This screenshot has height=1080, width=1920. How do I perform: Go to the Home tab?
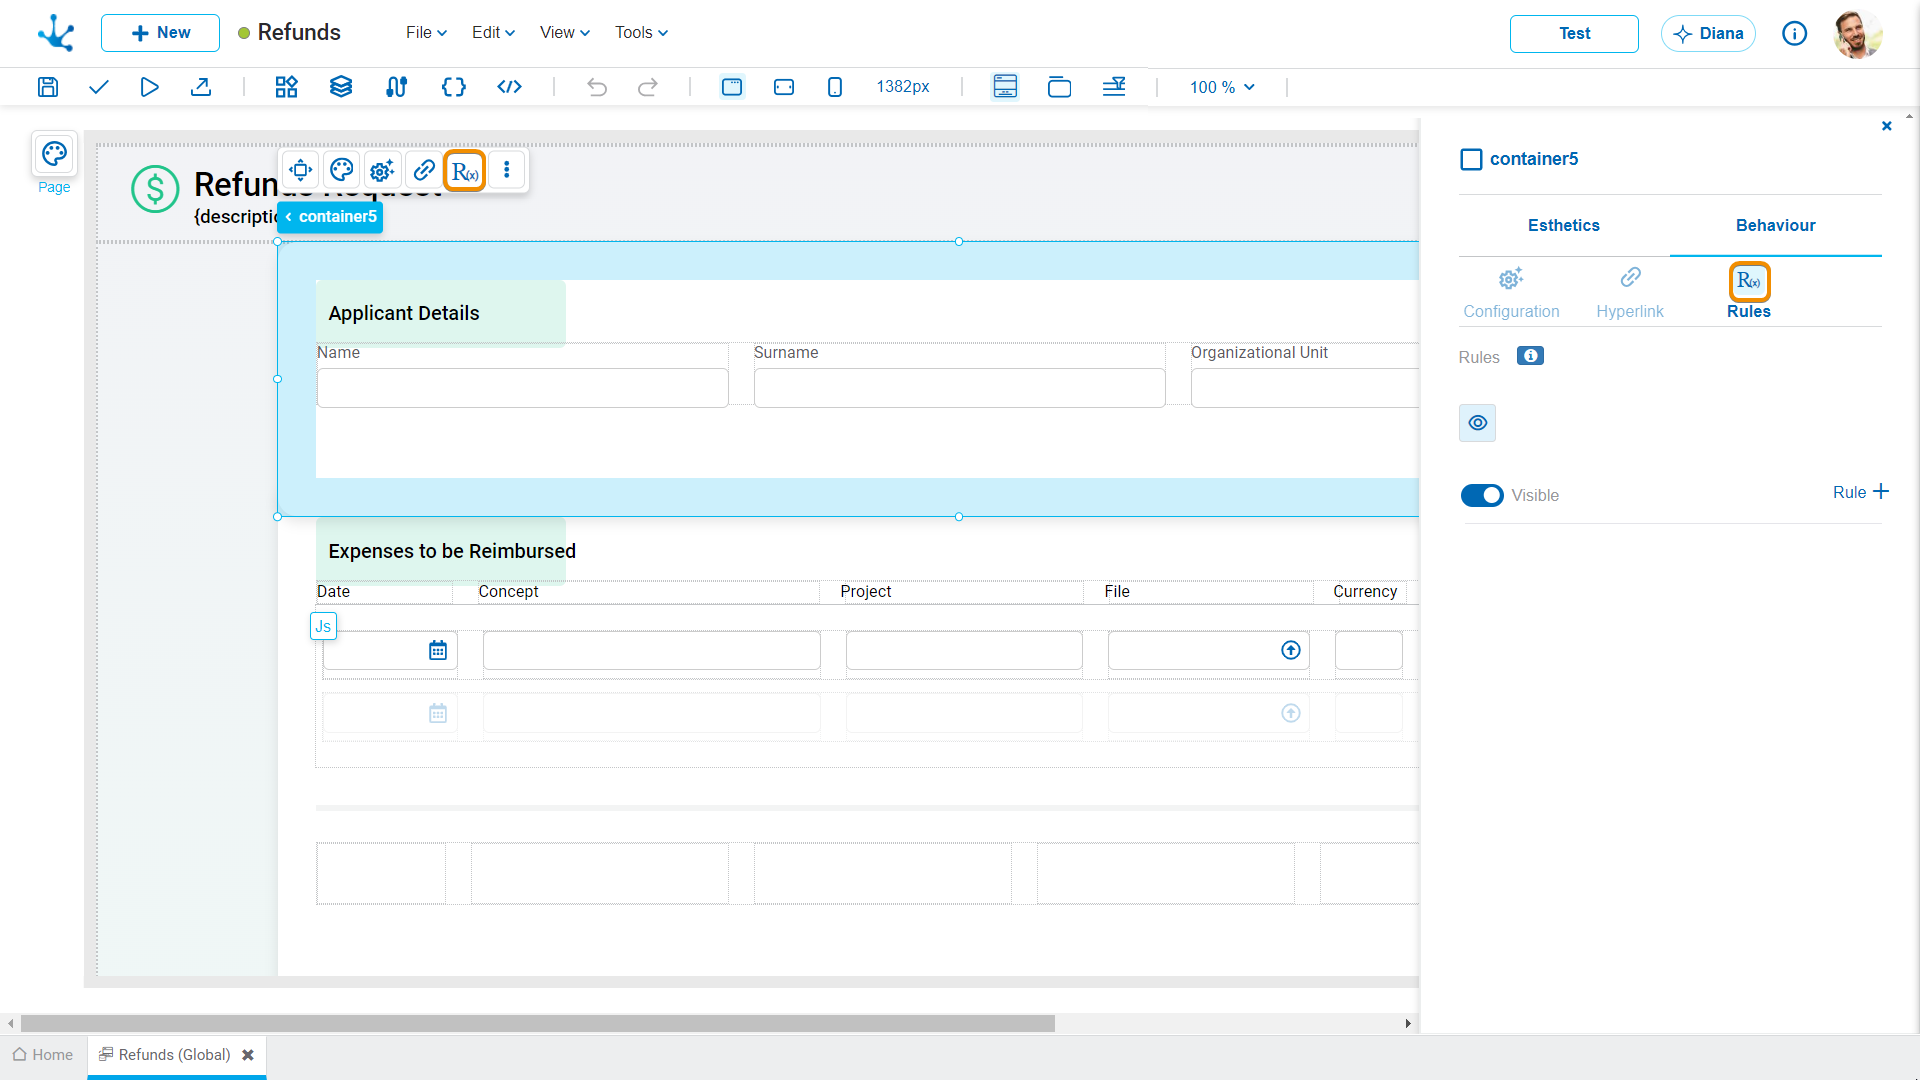coord(43,1055)
